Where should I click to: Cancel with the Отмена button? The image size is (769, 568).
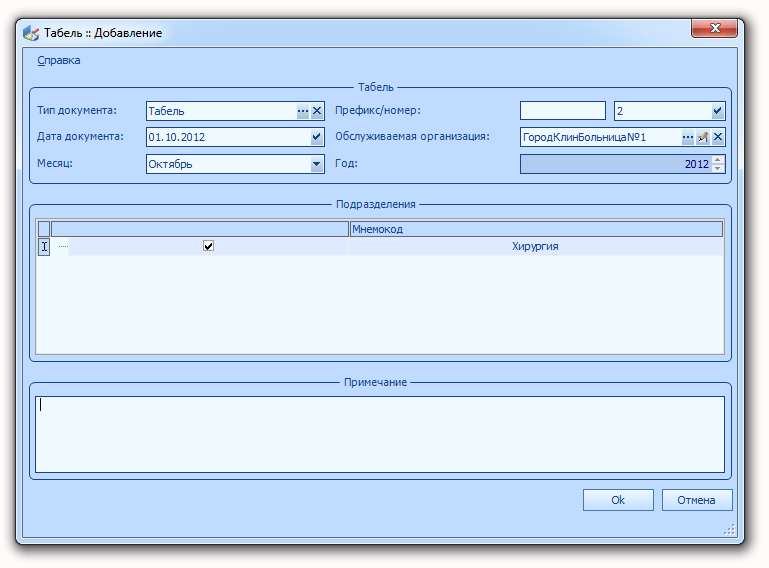pyautogui.click(x=696, y=500)
